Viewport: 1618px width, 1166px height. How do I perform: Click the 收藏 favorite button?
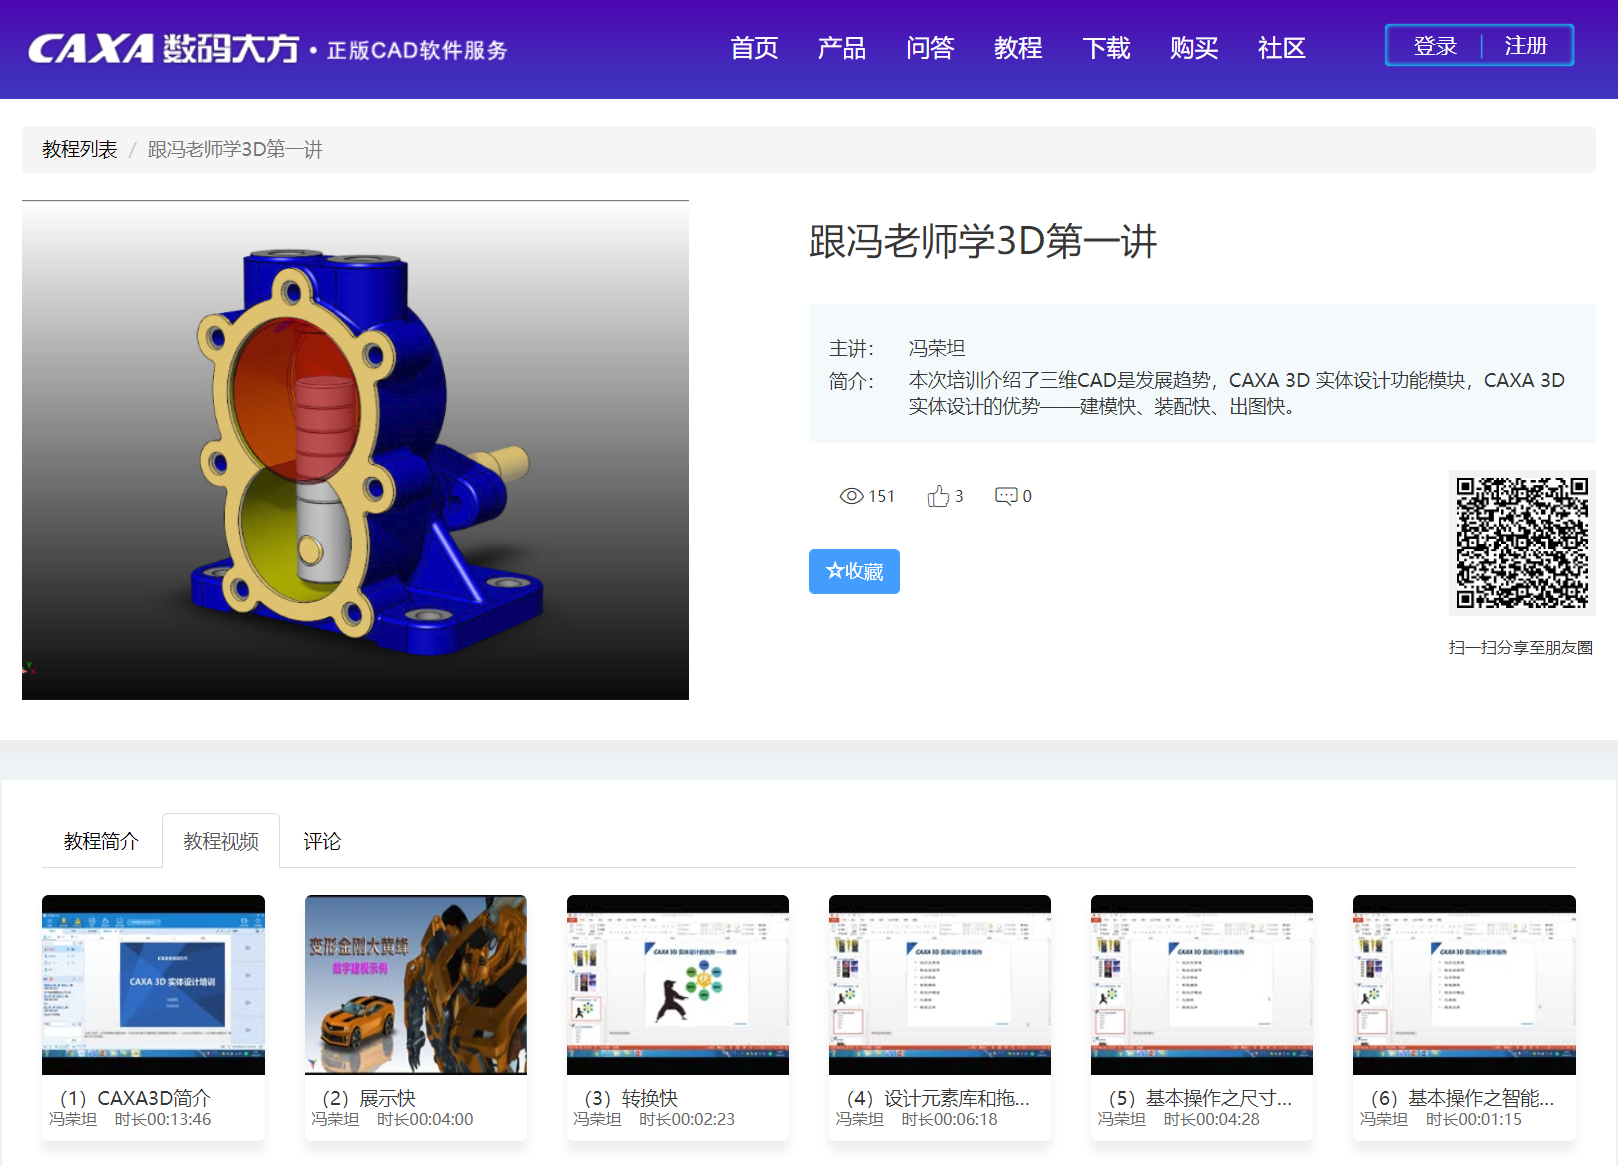854,571
